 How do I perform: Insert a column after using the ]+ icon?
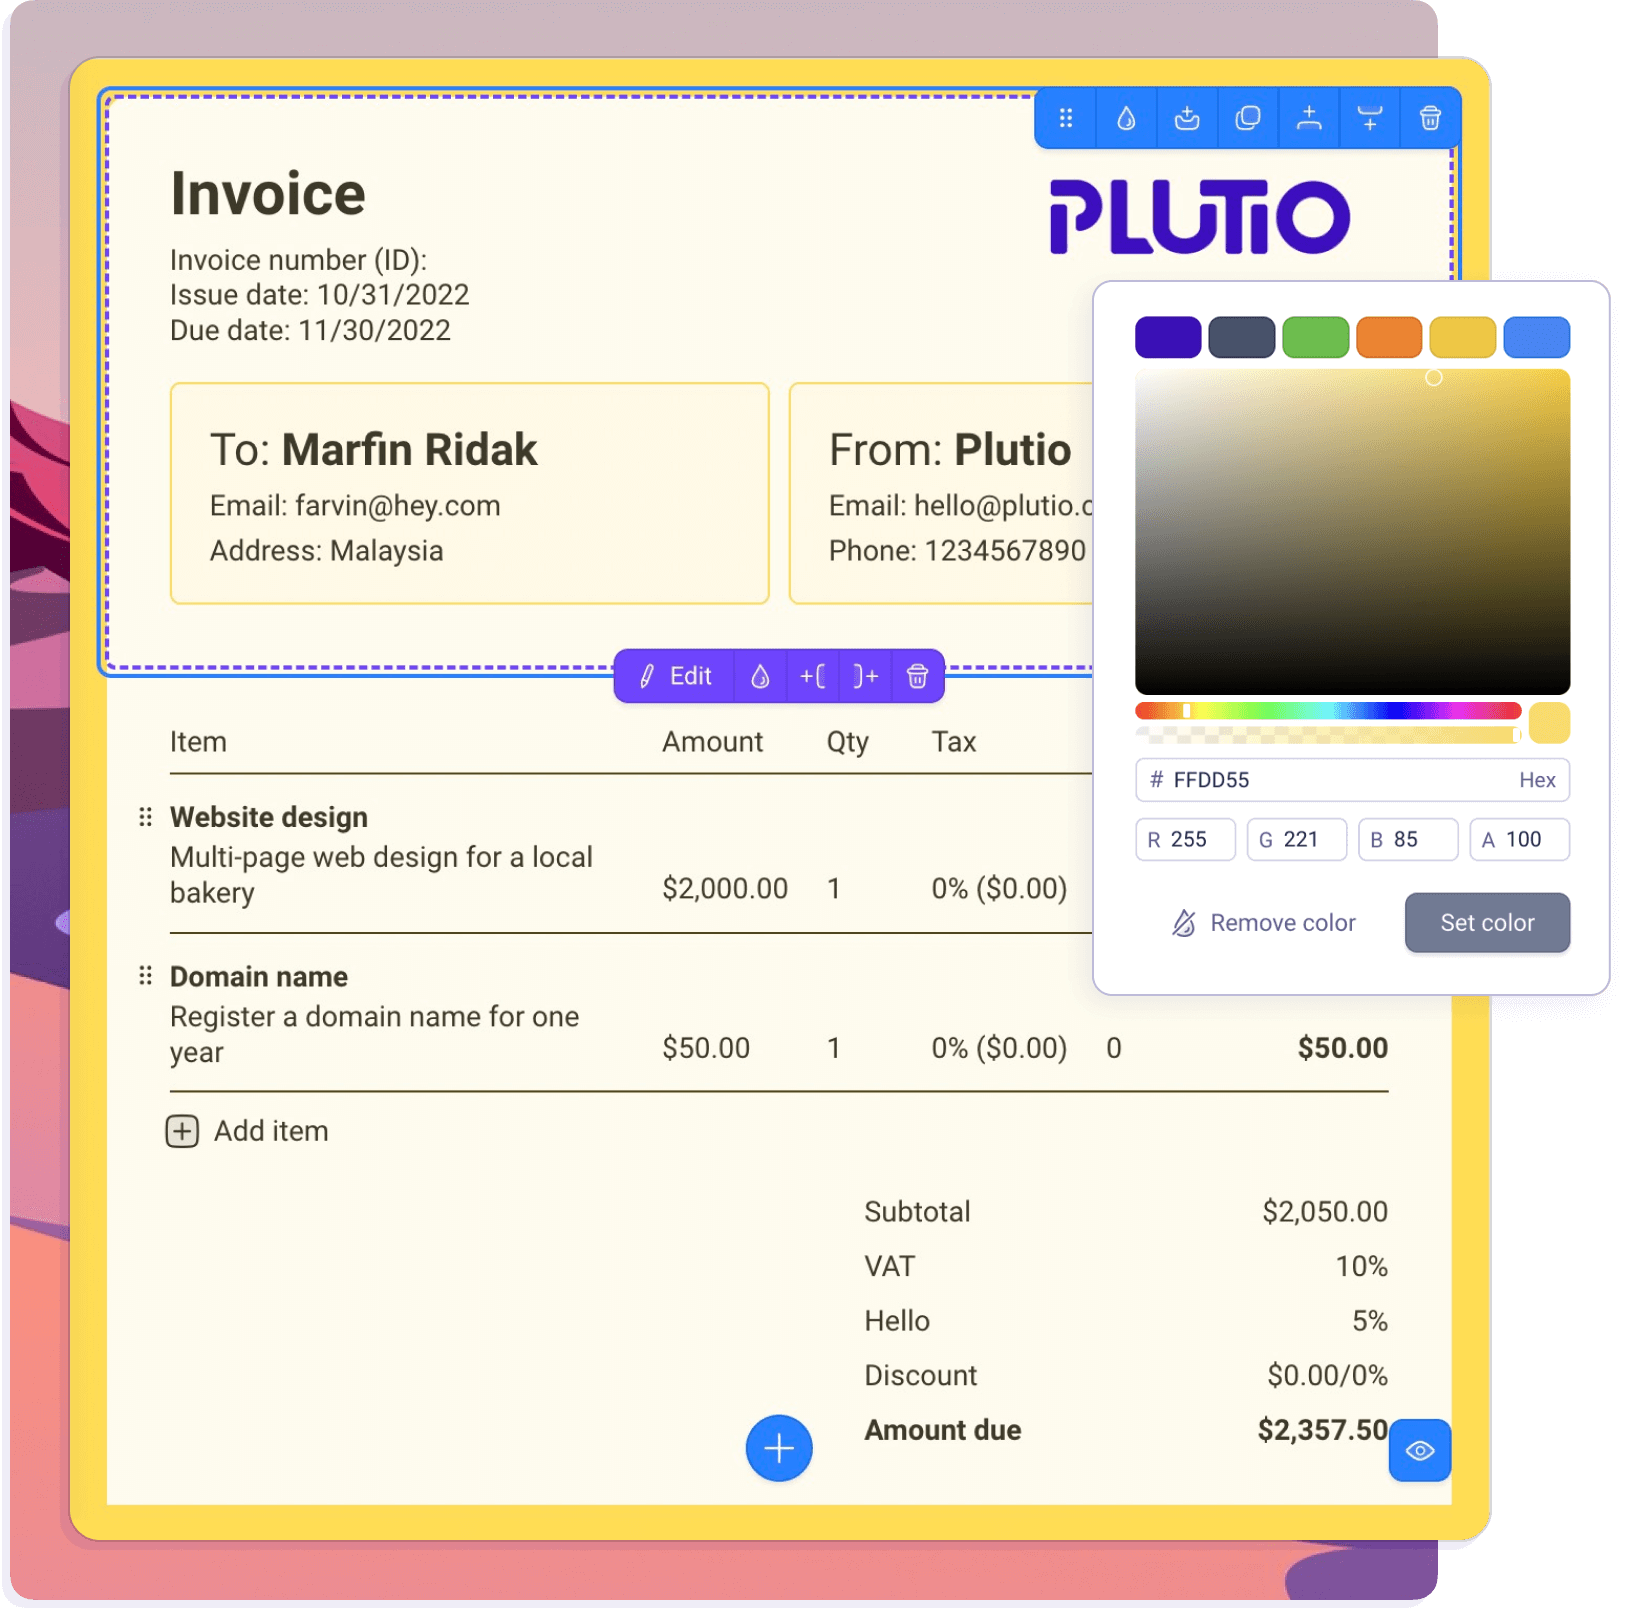[866, 676]
